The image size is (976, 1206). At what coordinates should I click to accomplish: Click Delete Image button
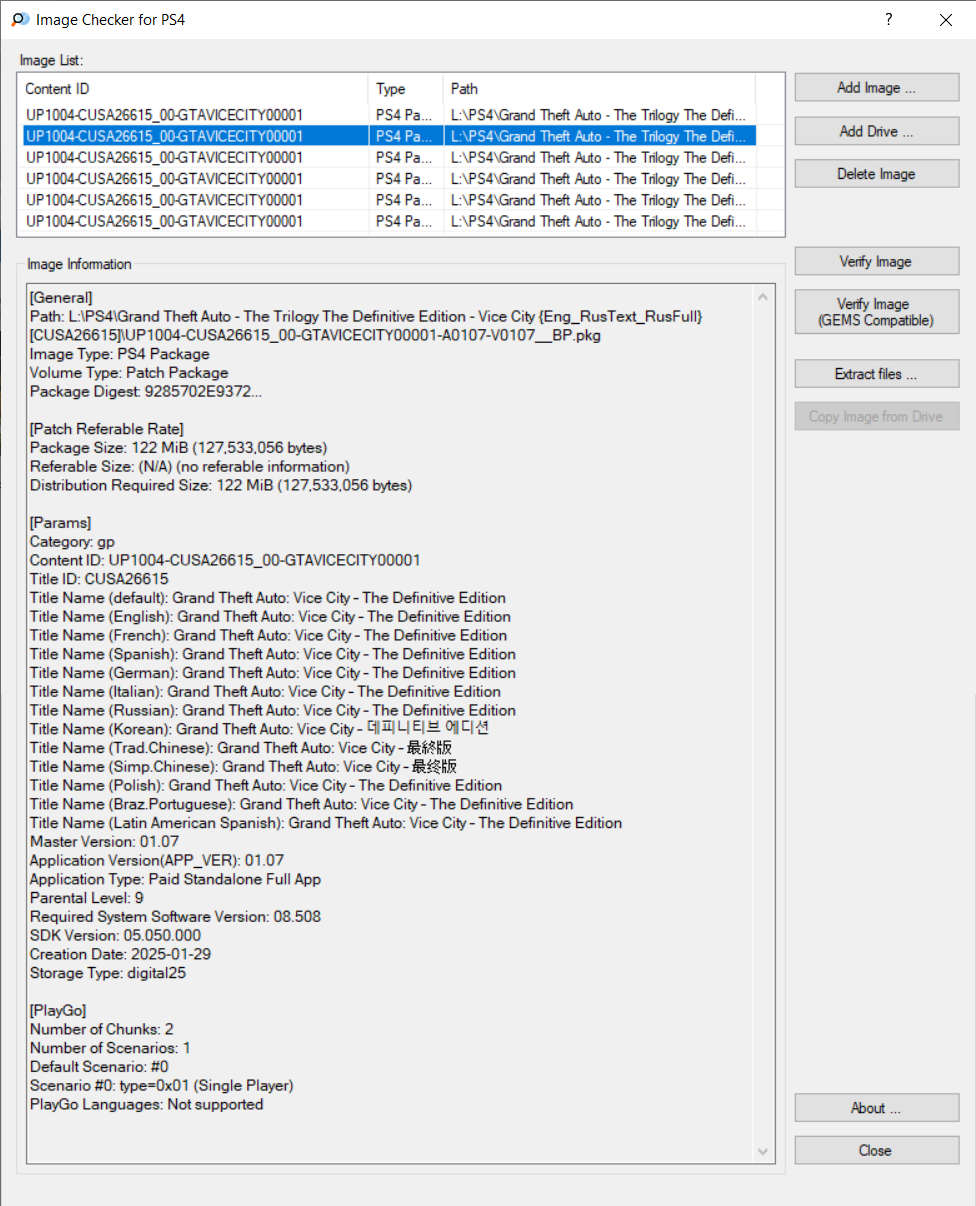(877, 174)
